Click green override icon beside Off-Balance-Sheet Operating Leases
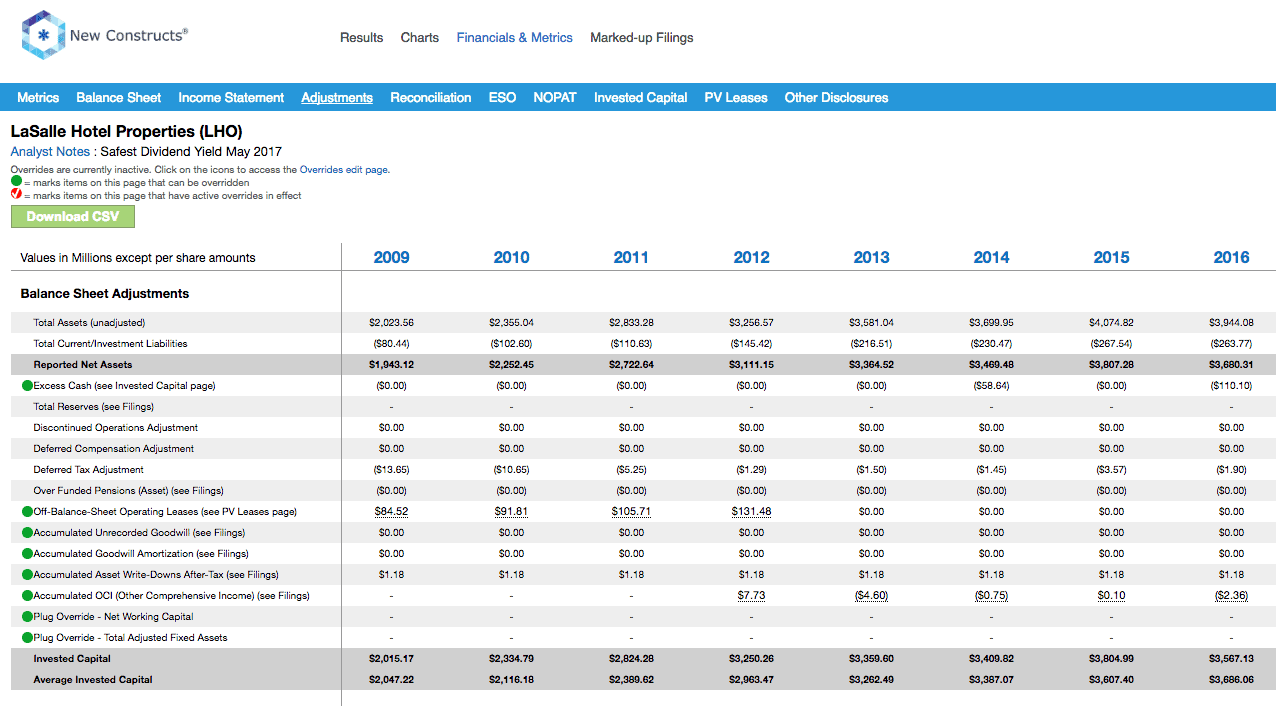The width and height of the screenshot is (1276, 706). tap(27, 512)
